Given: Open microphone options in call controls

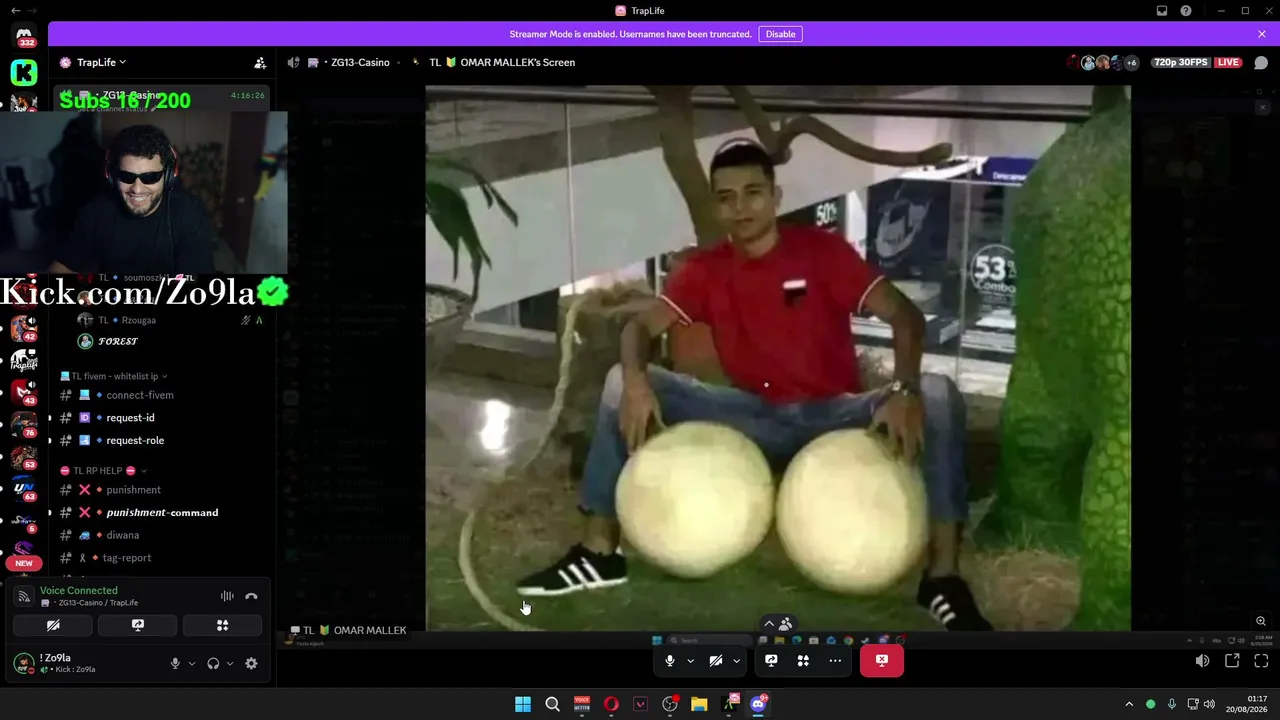Looking at the screenshot, I should pyautogui.click(x=690, y=661).
